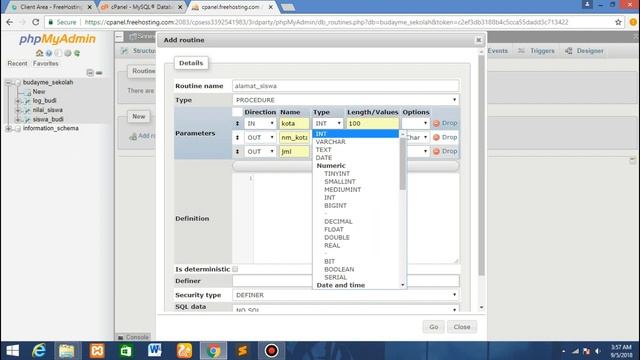Toggle Is deterministic checkbox
The height and width of the screenshot is (360, 640).
coord(235,269)
